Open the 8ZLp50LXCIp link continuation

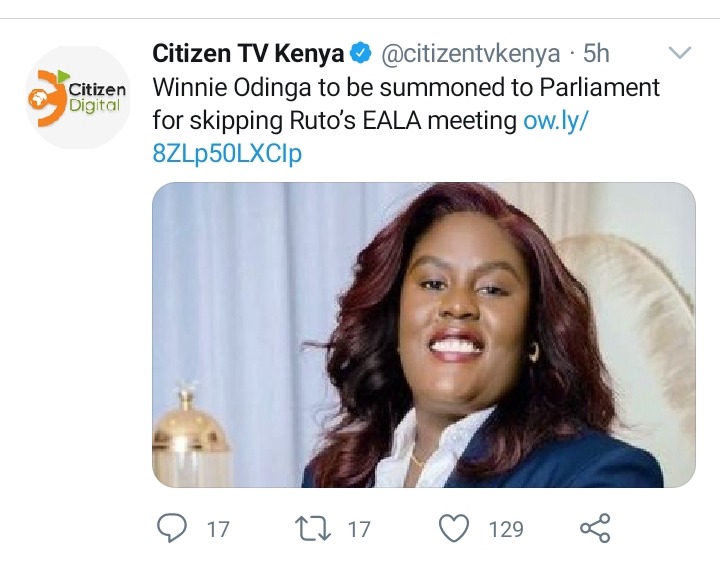click(x=227, y=154)
